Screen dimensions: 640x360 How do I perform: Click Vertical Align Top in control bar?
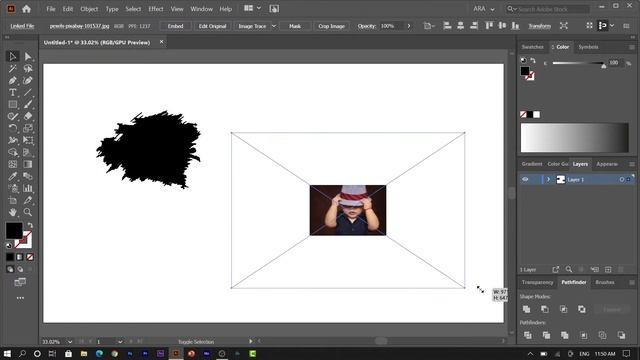point(489,26)
